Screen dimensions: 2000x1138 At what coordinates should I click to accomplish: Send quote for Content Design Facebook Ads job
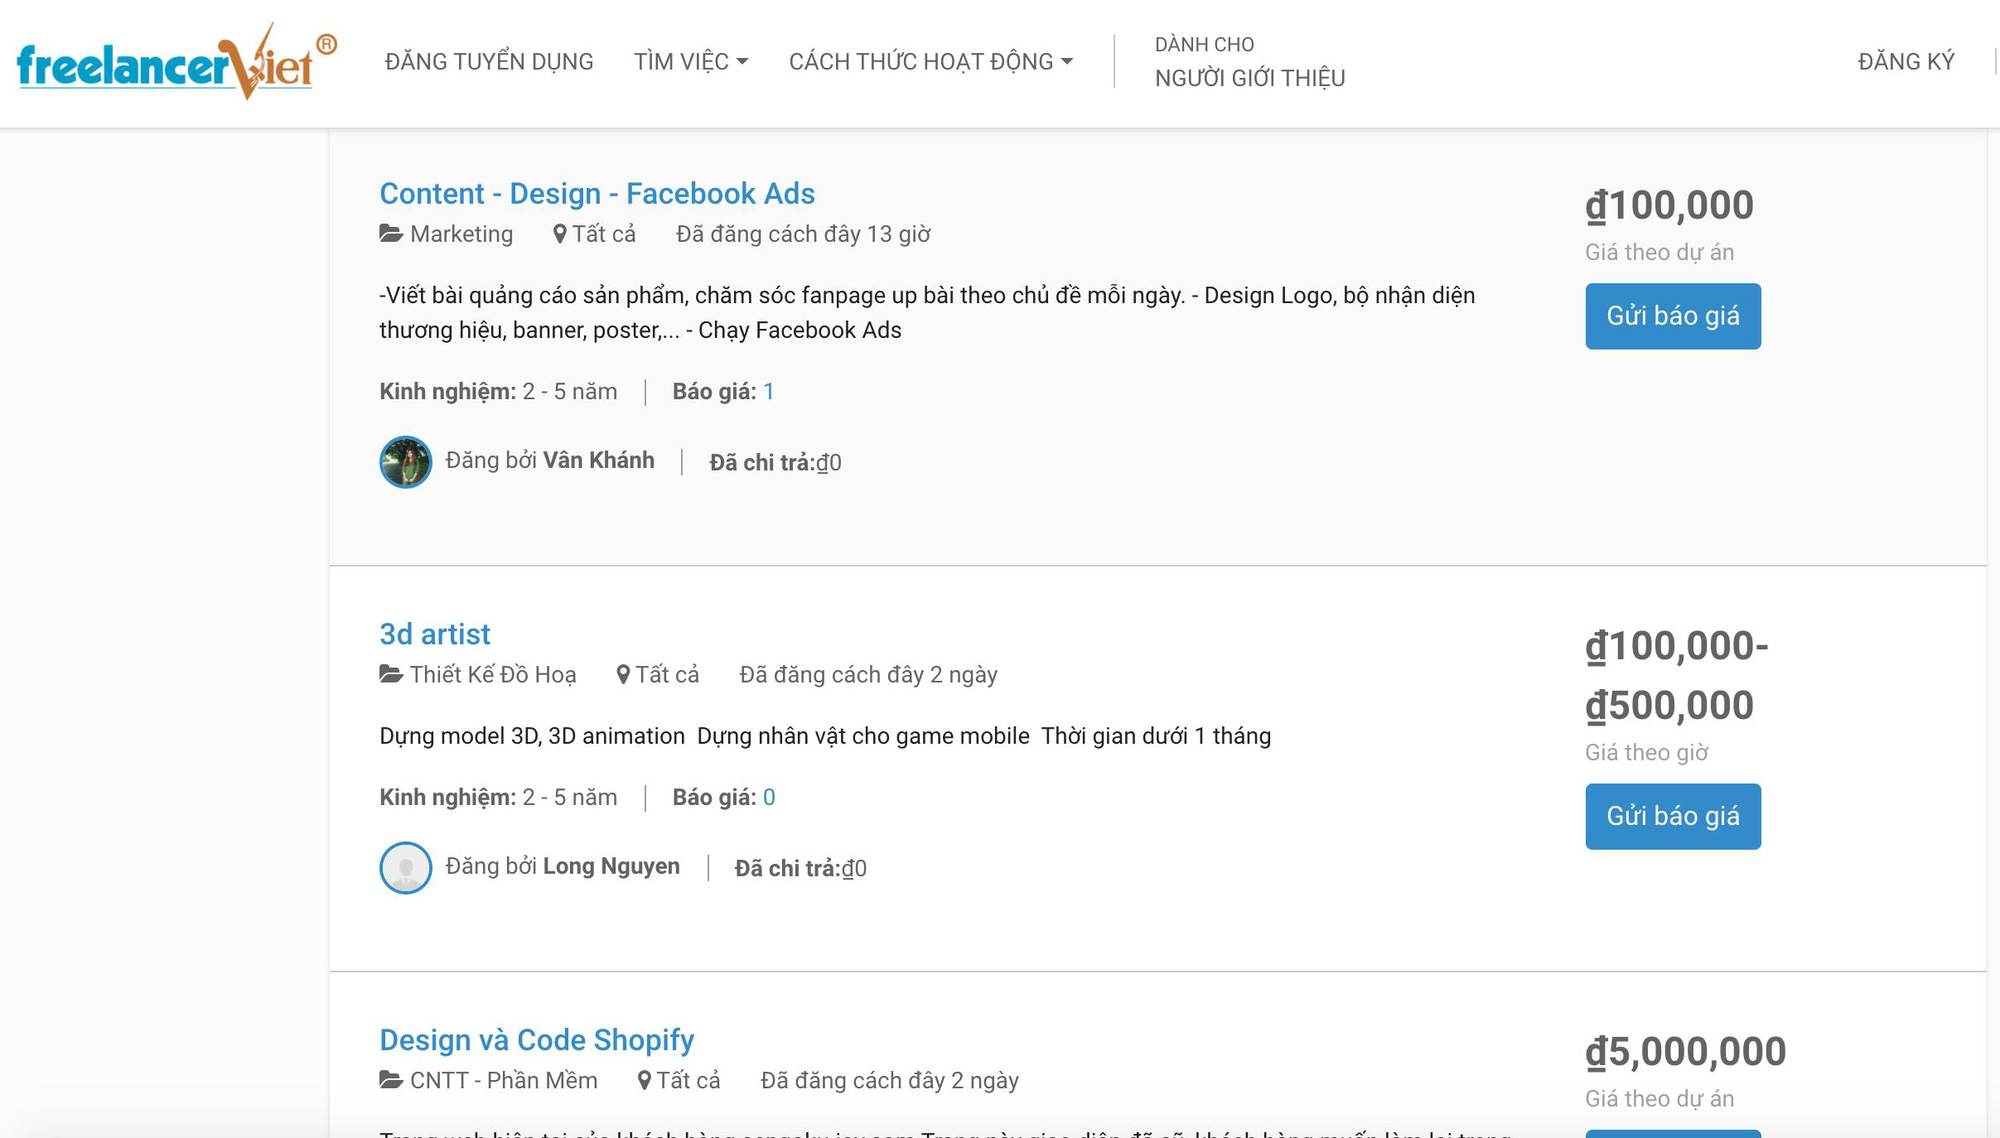1673,316
